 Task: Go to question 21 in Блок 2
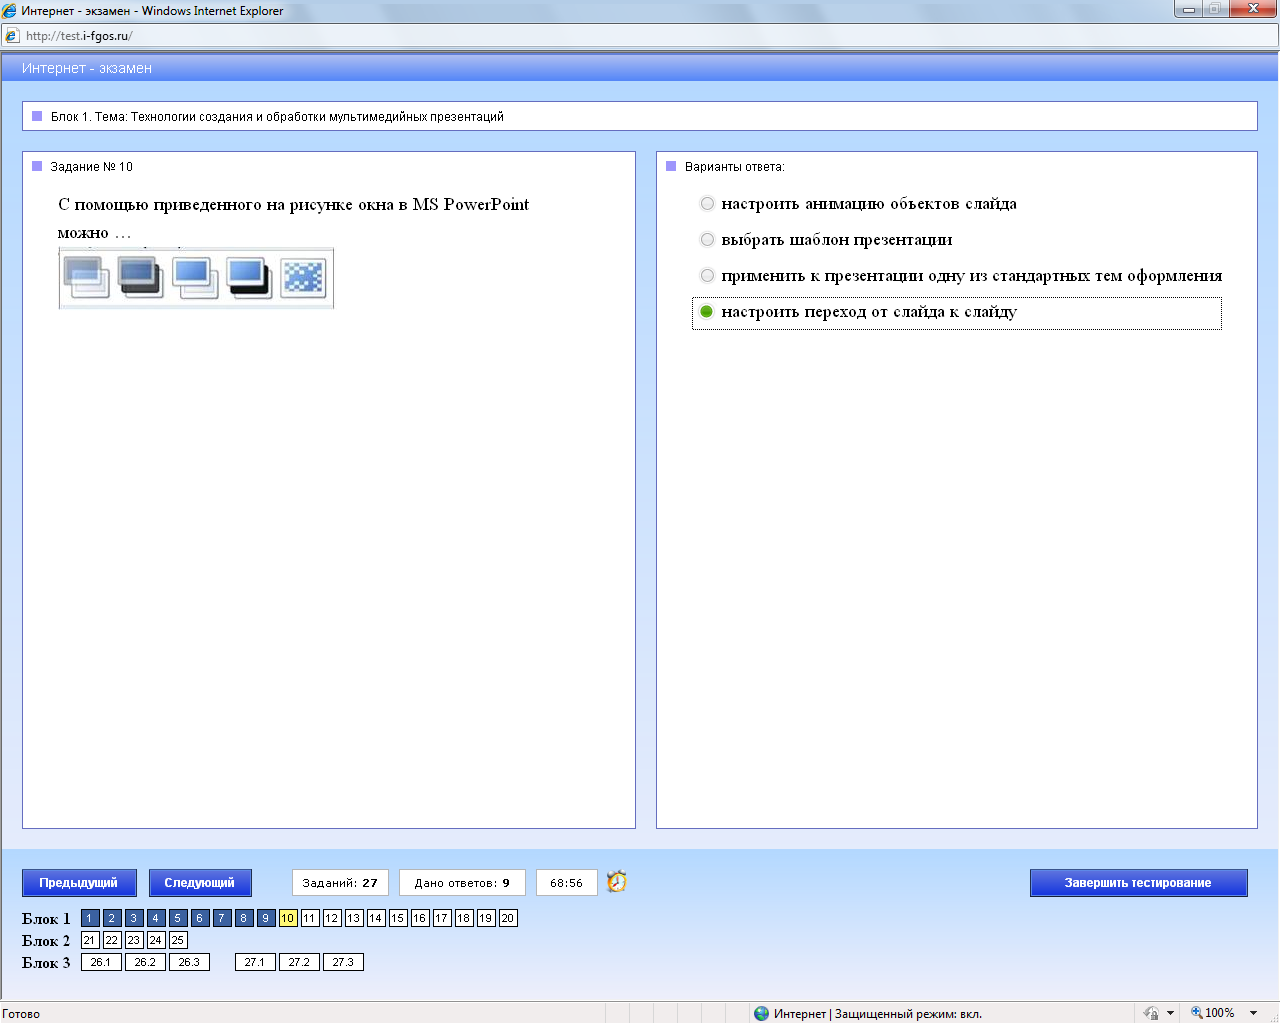click(90, 940)
